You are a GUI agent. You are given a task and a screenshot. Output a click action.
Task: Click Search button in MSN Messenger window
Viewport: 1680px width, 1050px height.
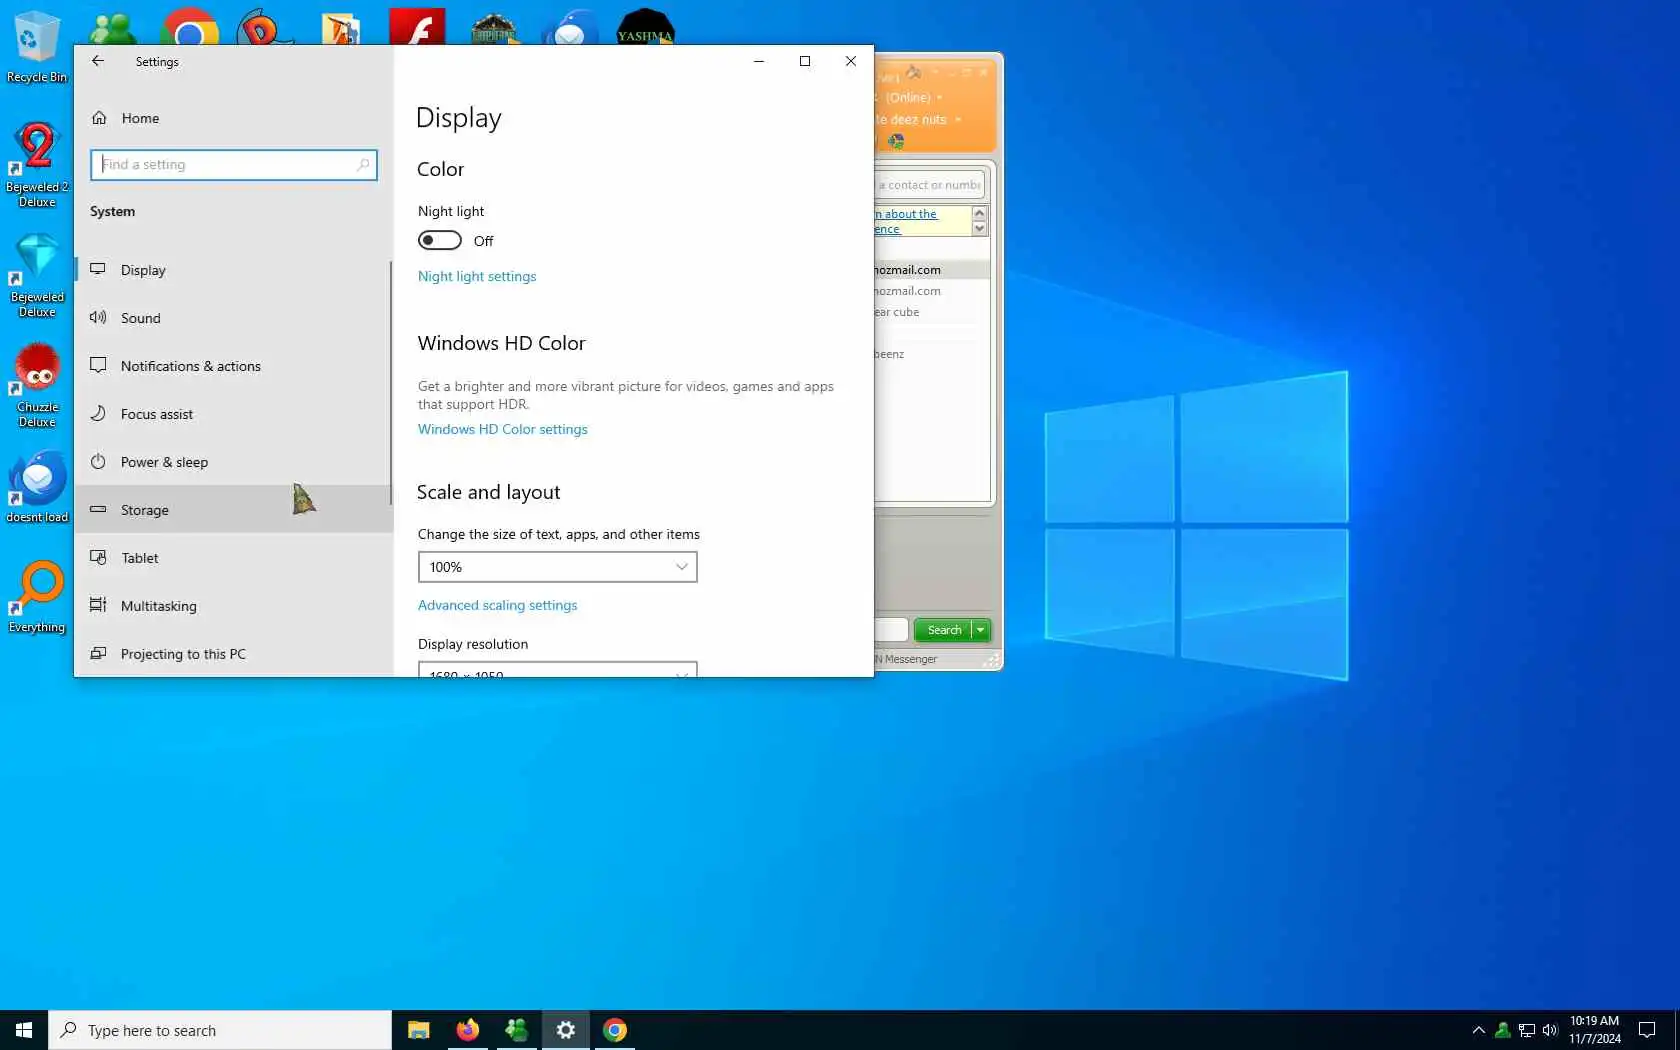point(943,630)
